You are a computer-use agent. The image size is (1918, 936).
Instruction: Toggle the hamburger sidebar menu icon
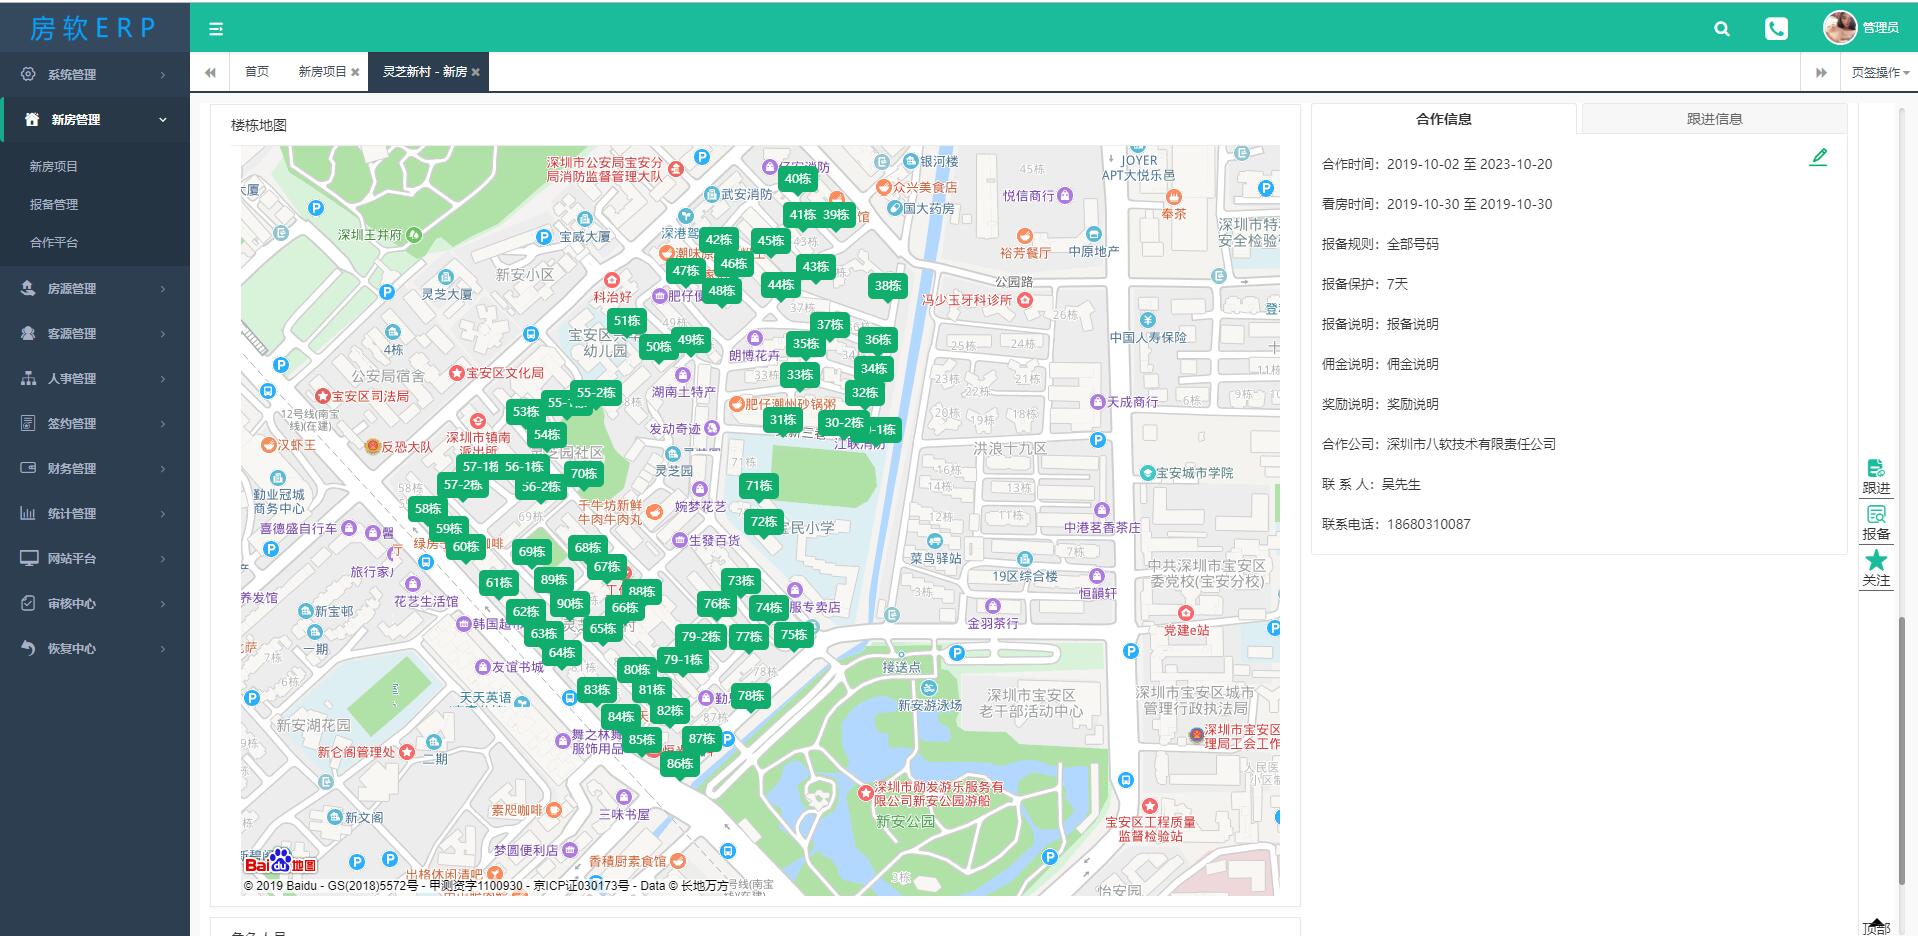[x=215, y=29]
